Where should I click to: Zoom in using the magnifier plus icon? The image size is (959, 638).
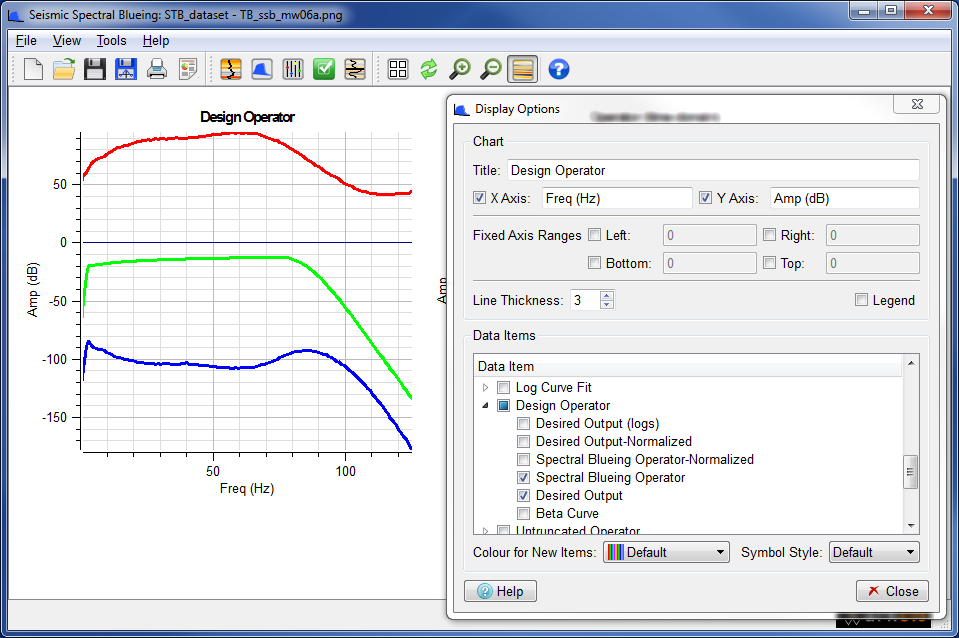pos(459,69)
